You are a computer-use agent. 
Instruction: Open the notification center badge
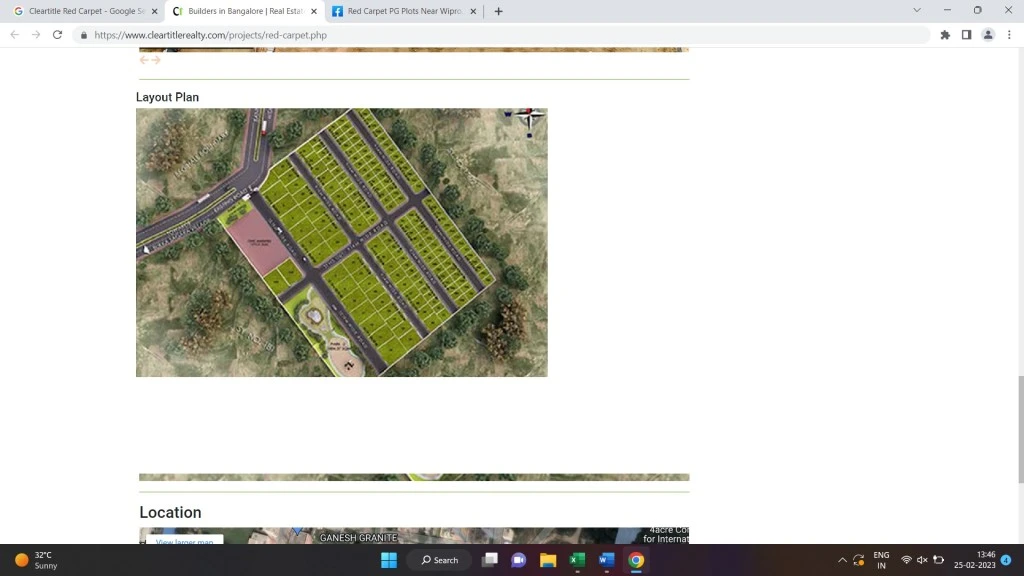point(1006,560)
